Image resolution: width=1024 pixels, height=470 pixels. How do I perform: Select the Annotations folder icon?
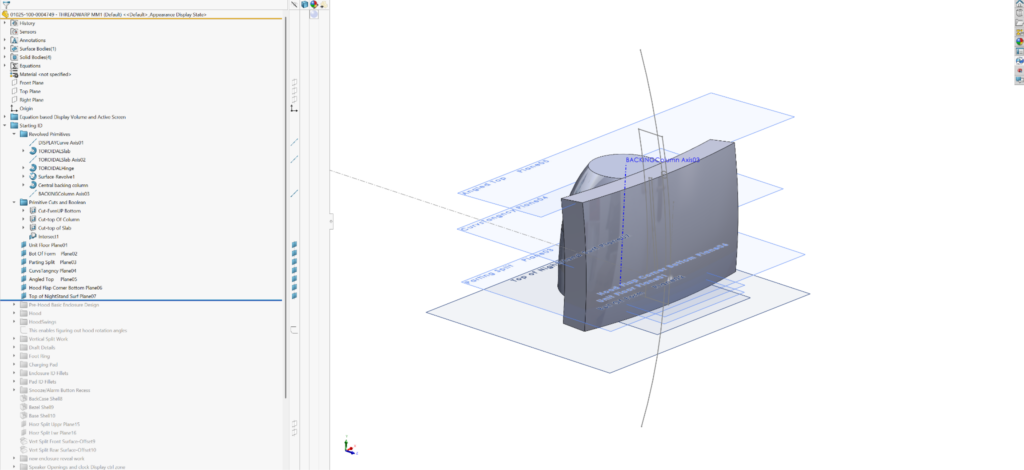click(x=14, y=40)
